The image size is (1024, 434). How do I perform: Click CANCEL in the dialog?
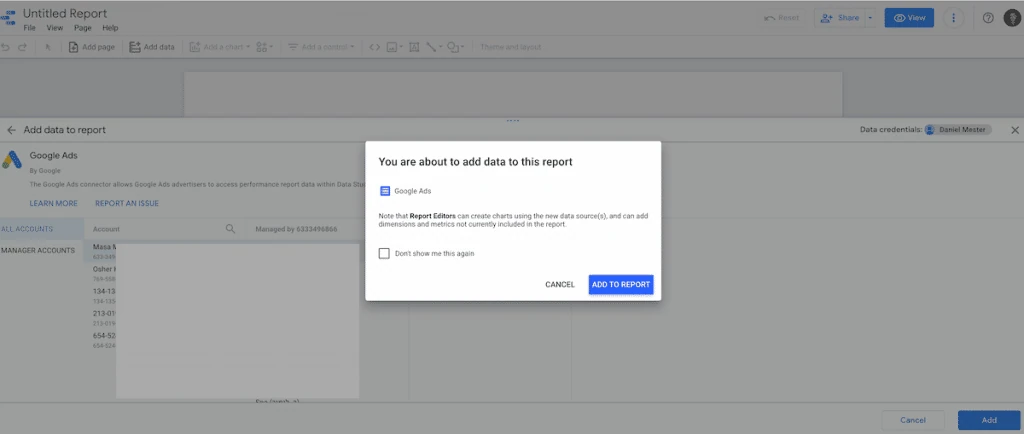pyautogui.click(x=560, y=285)
